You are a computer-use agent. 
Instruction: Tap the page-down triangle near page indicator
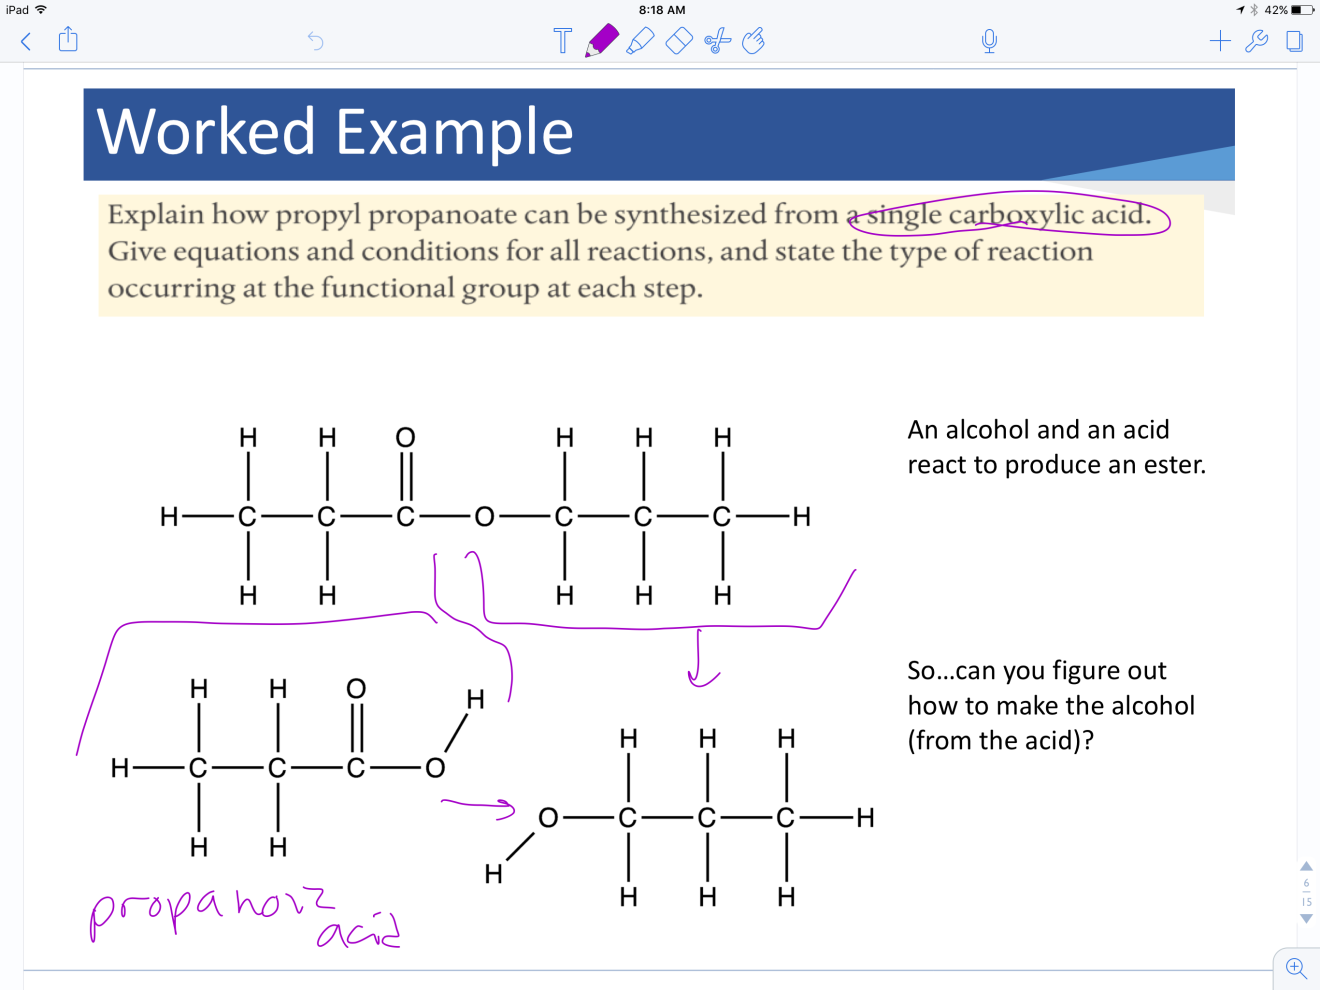(1305, 917)
